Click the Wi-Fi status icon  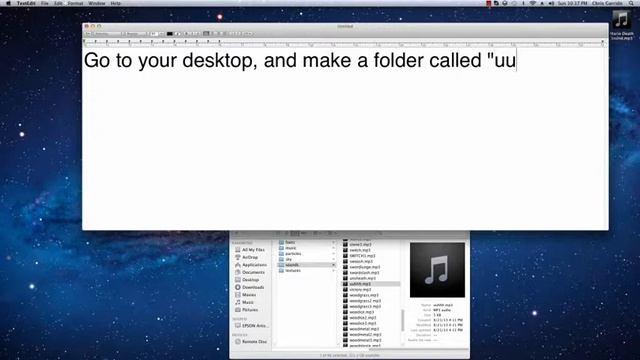(x=533, y=3)
